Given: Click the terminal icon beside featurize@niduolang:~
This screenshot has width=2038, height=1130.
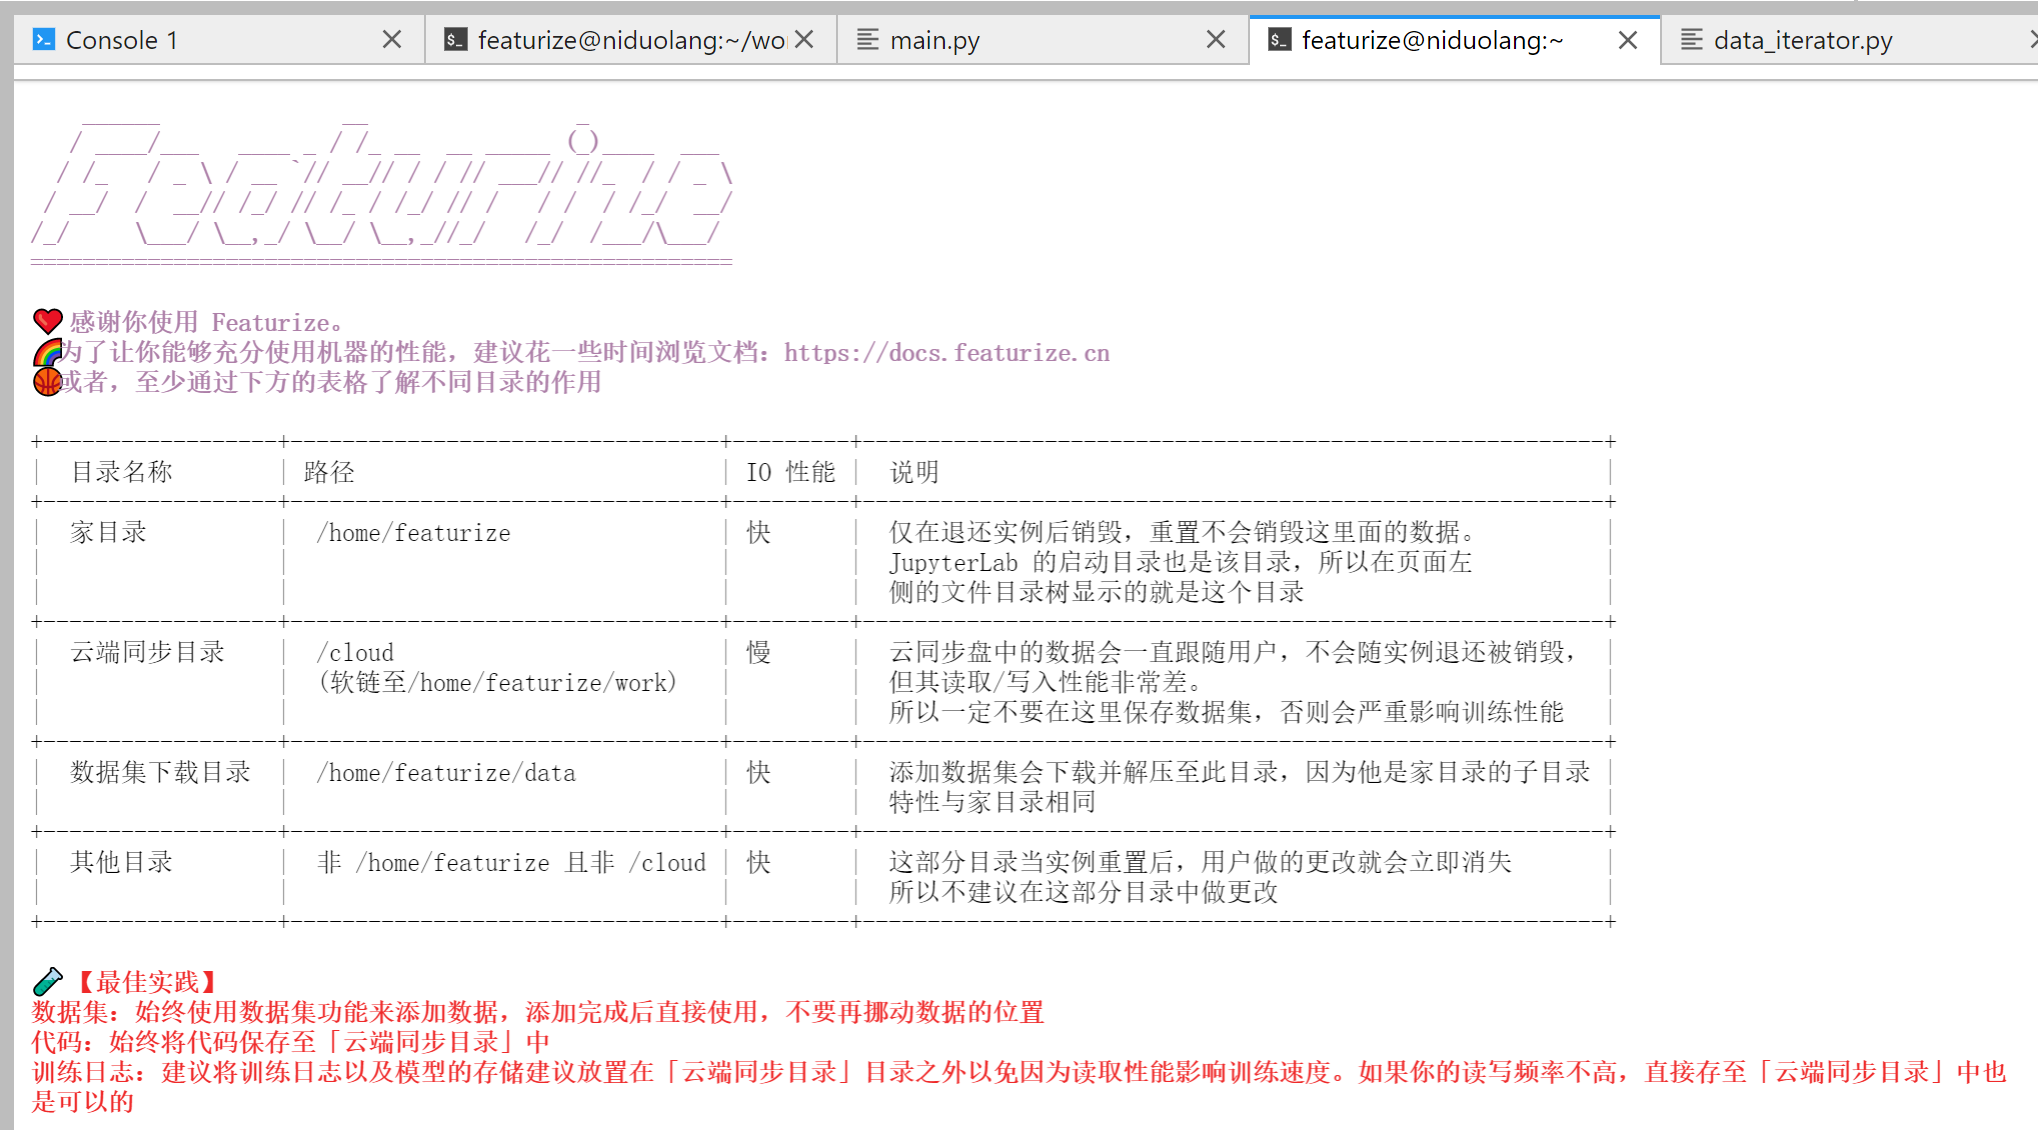Looking at the screenshot, I should coord(1280,40).
